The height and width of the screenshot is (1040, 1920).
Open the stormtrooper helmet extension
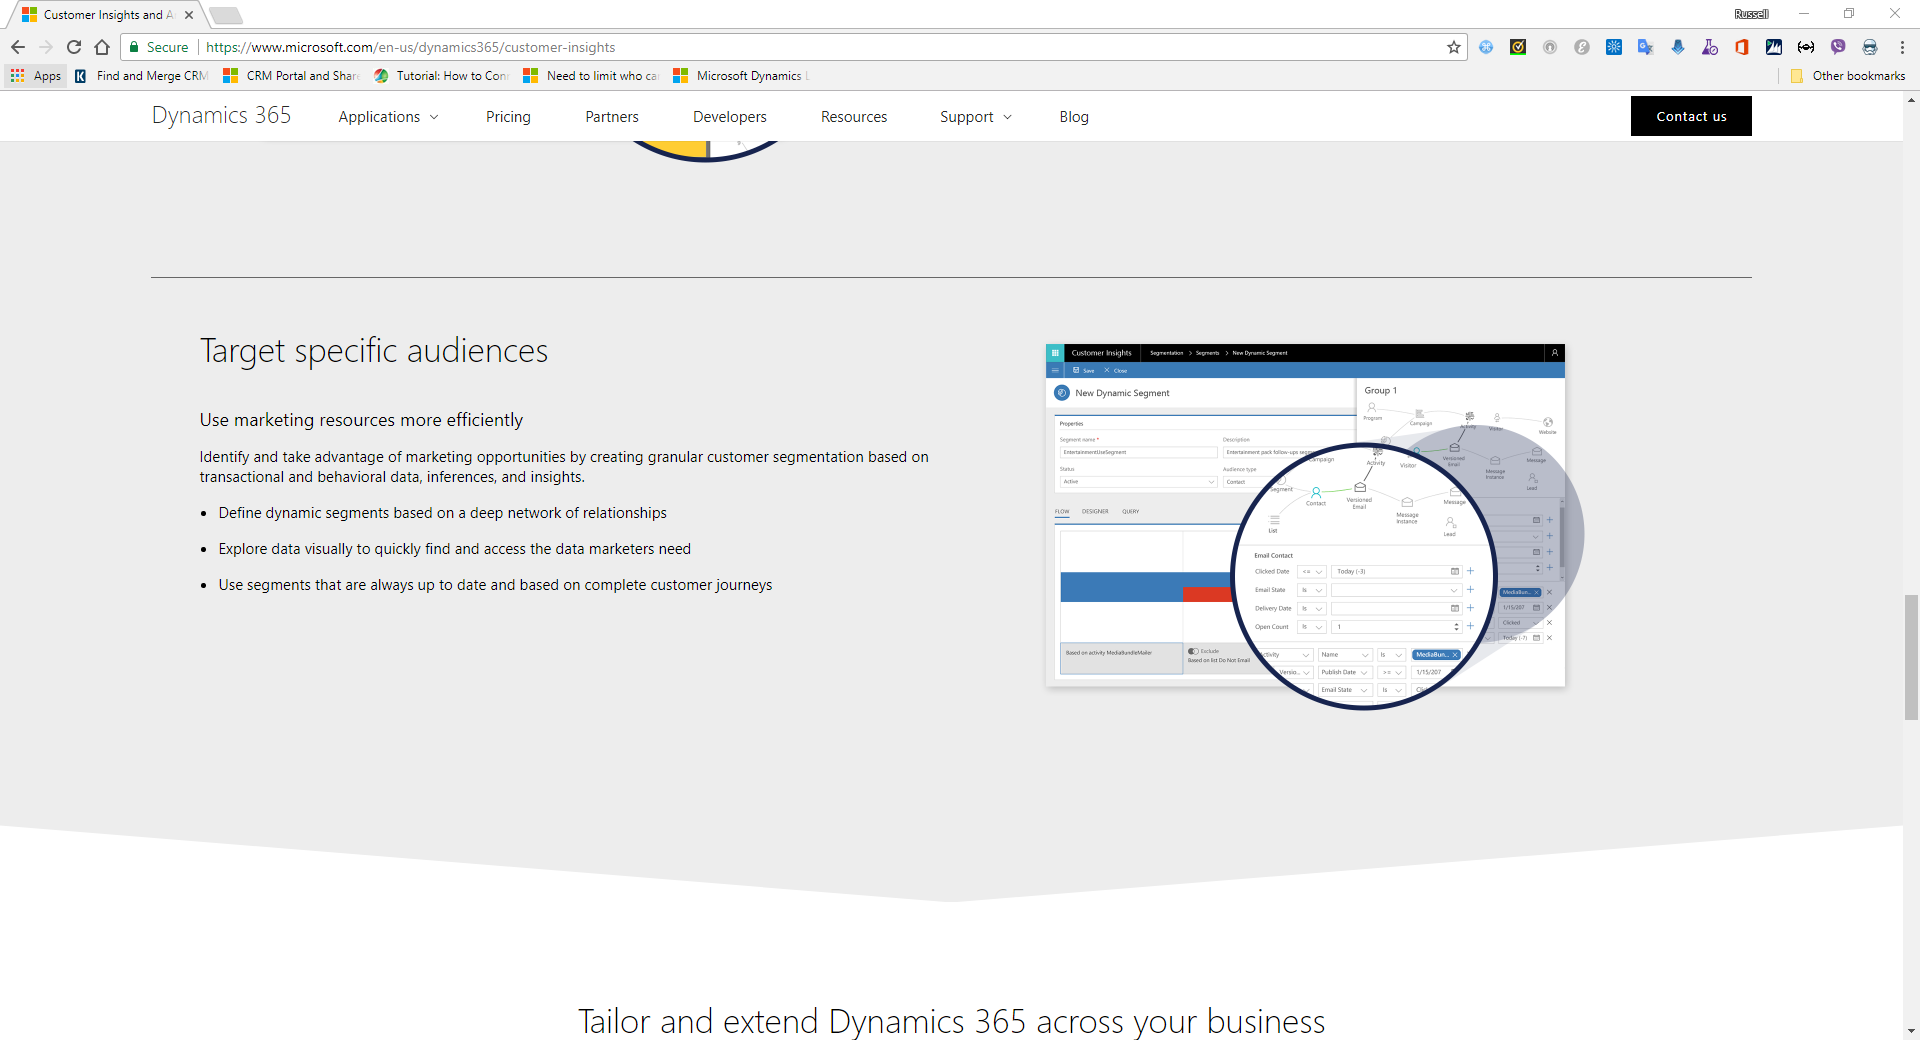click(x=1869, y=47)
